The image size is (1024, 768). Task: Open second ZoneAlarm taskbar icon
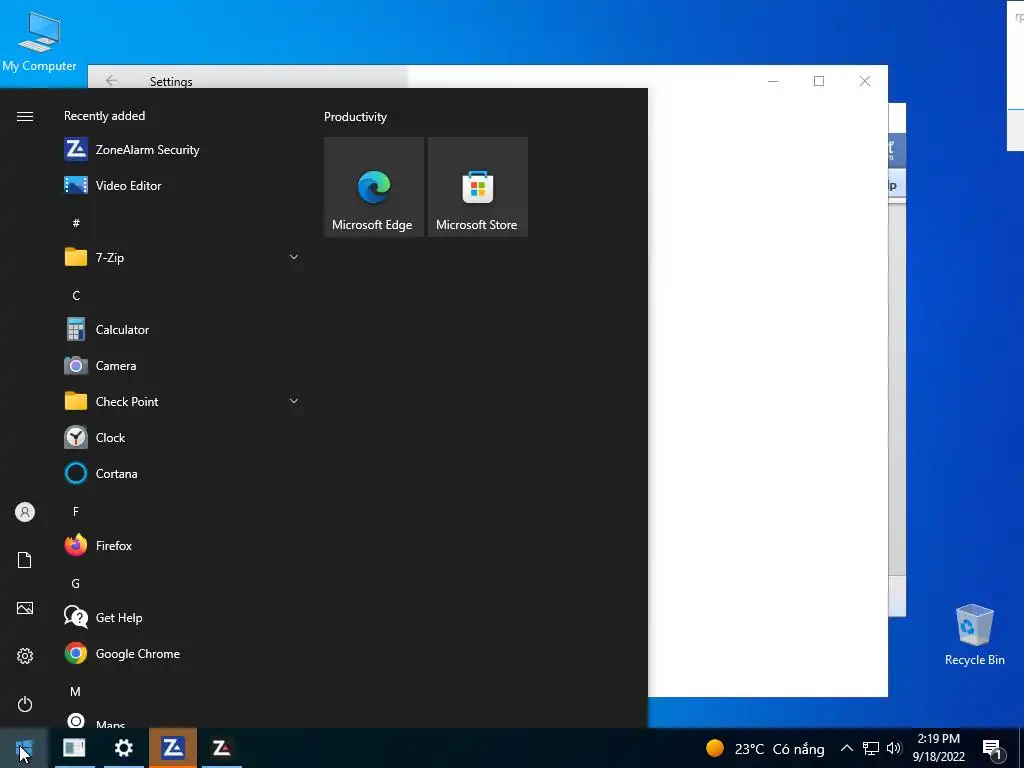pyautogui.click(x=221, y=748)
